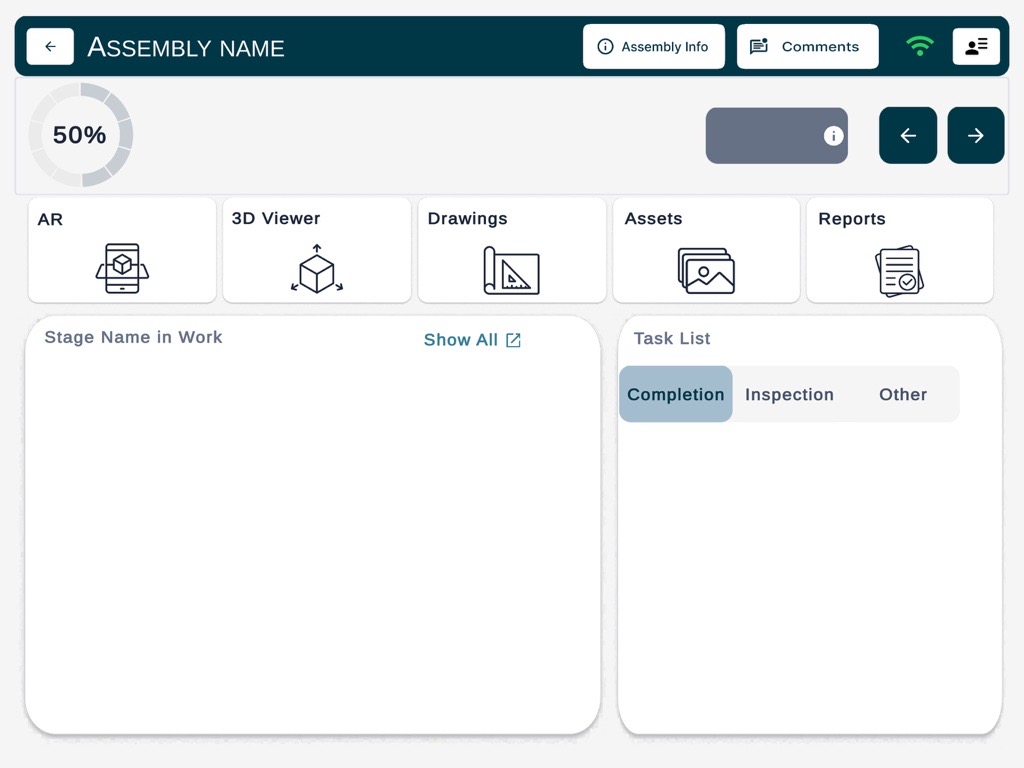The height and width of the screenshot is (768, 1024).
Task: Click the info icon in gray field
Action: (833, 136)
